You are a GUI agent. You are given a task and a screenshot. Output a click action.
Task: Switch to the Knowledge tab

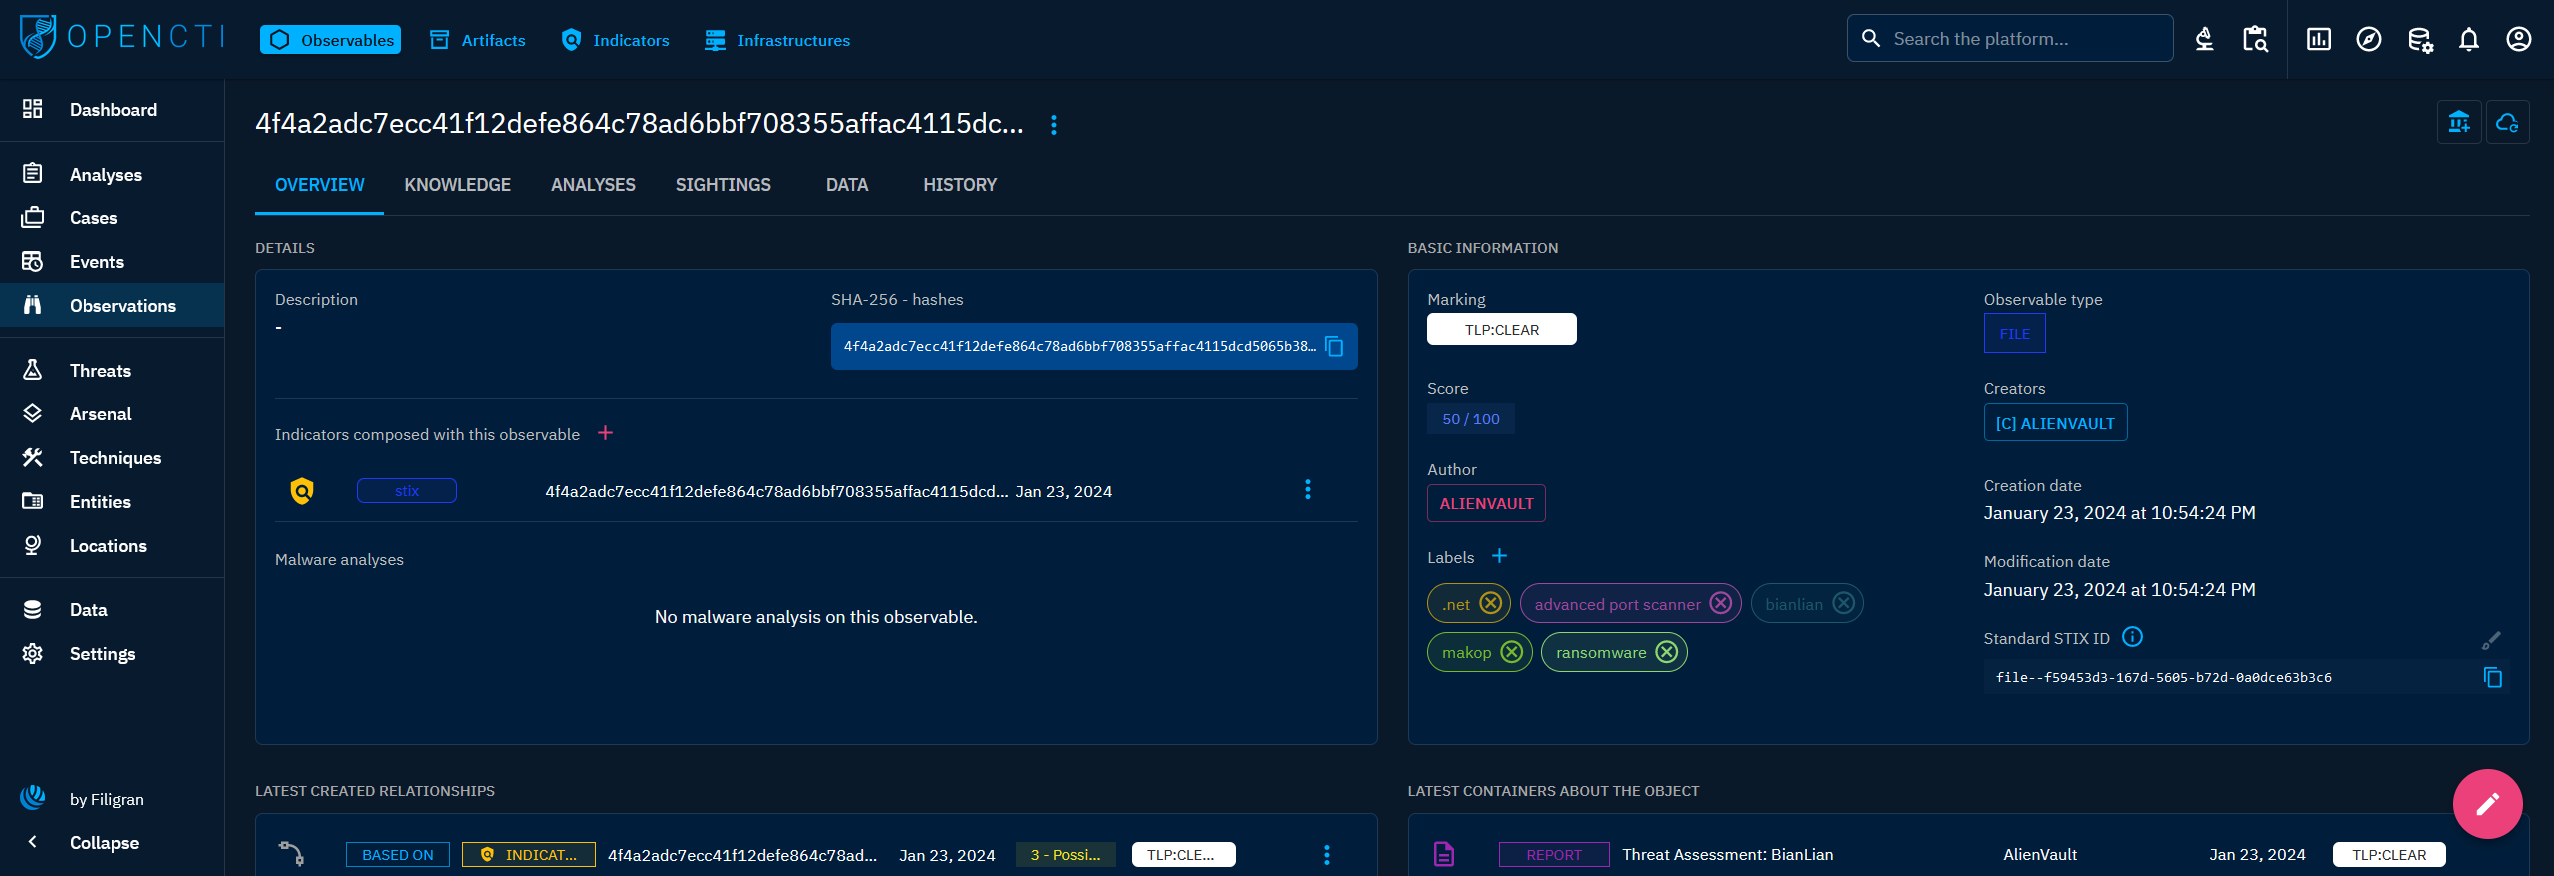pos(457,185)
